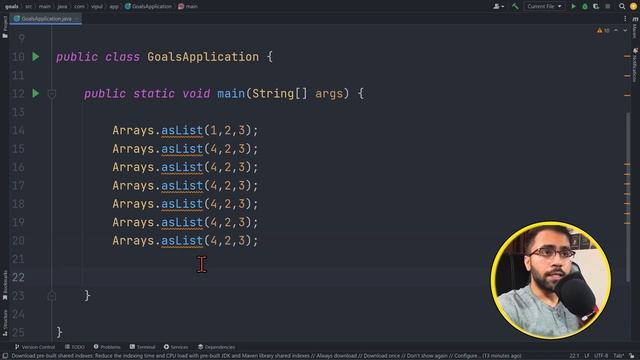The image size is (640, 360).
Task: Open Maven tool window
Action: [635, 28]
